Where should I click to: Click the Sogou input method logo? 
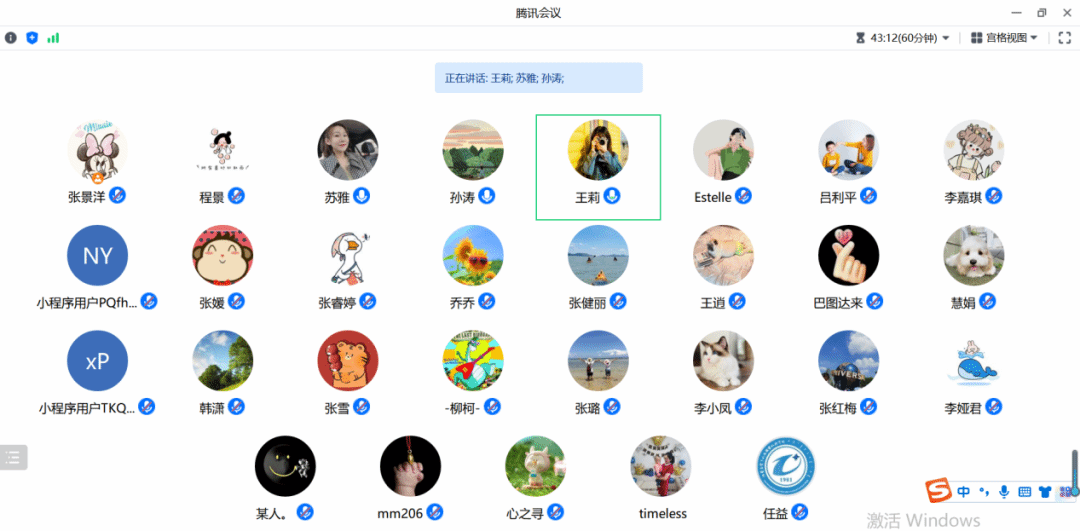[937, 491]
